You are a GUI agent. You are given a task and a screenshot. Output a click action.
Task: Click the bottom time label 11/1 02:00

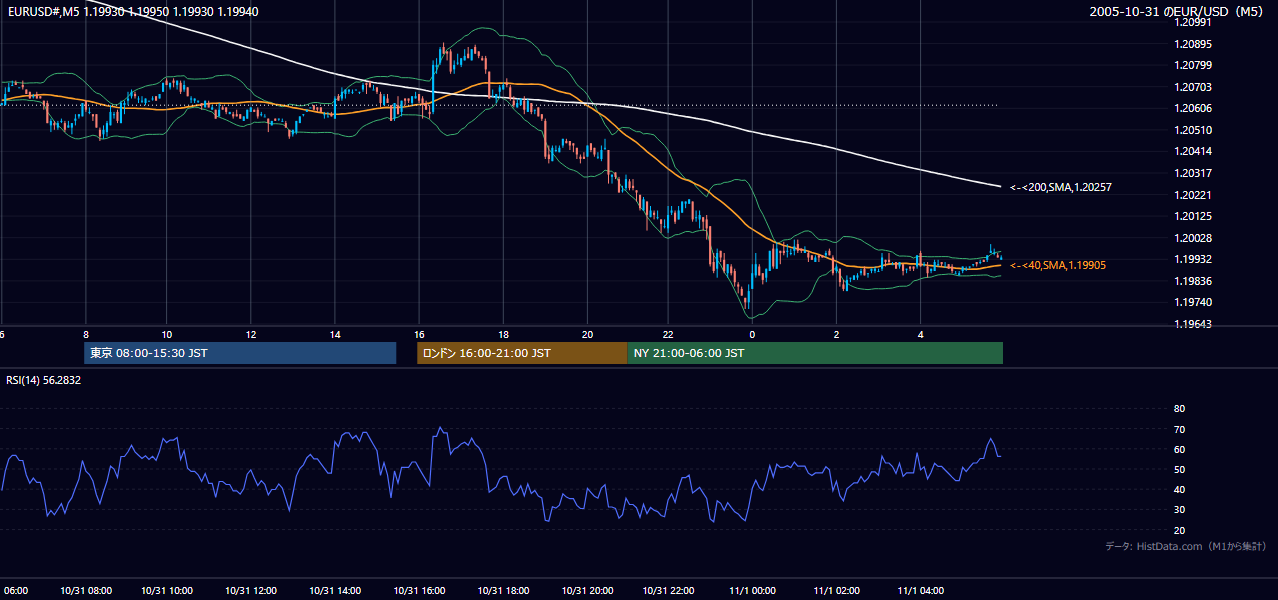(836, 591)
